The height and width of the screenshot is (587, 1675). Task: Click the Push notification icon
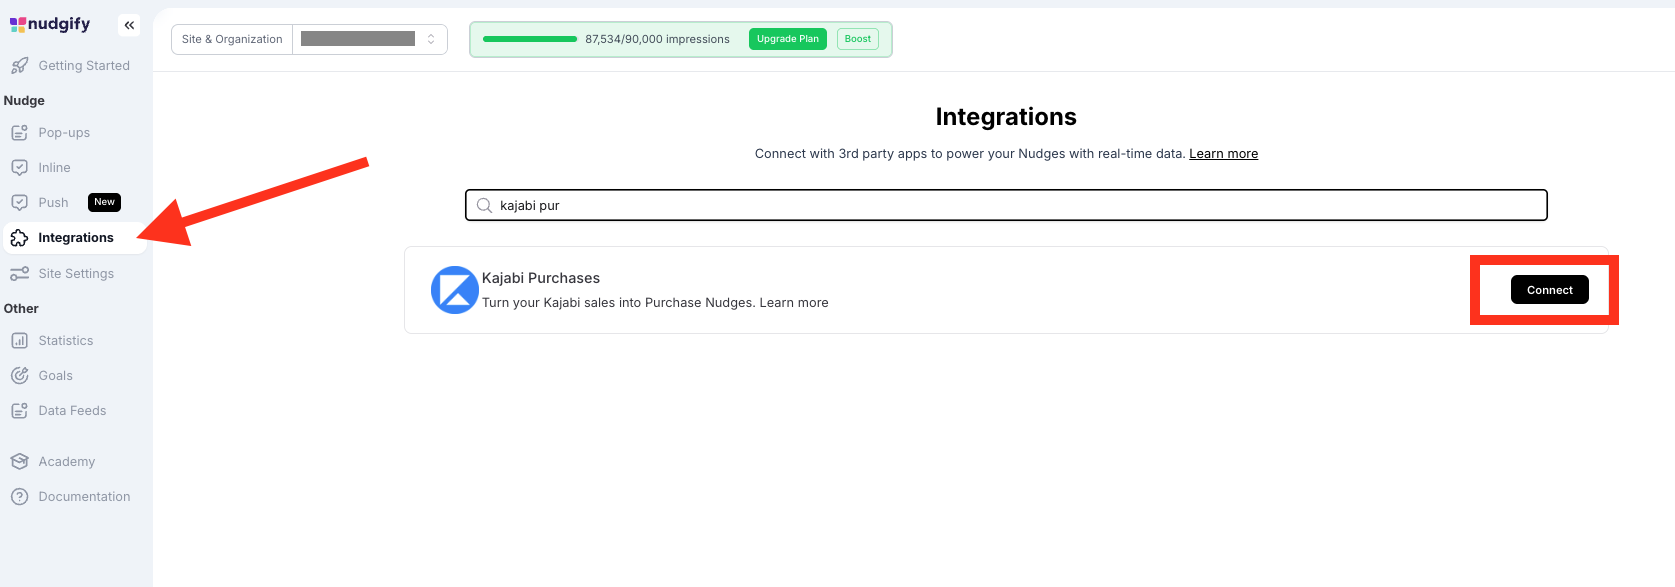pyautogui.click(x=19, y=203)
